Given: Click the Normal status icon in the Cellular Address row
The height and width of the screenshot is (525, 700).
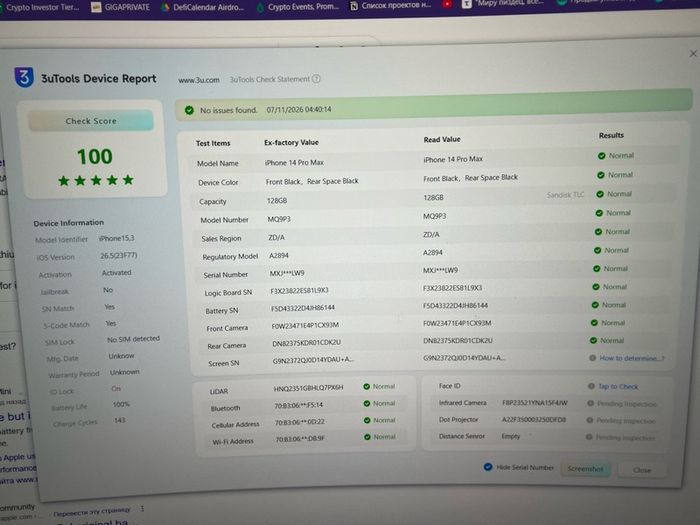Looking at the screenshot, I should point(367,421).
